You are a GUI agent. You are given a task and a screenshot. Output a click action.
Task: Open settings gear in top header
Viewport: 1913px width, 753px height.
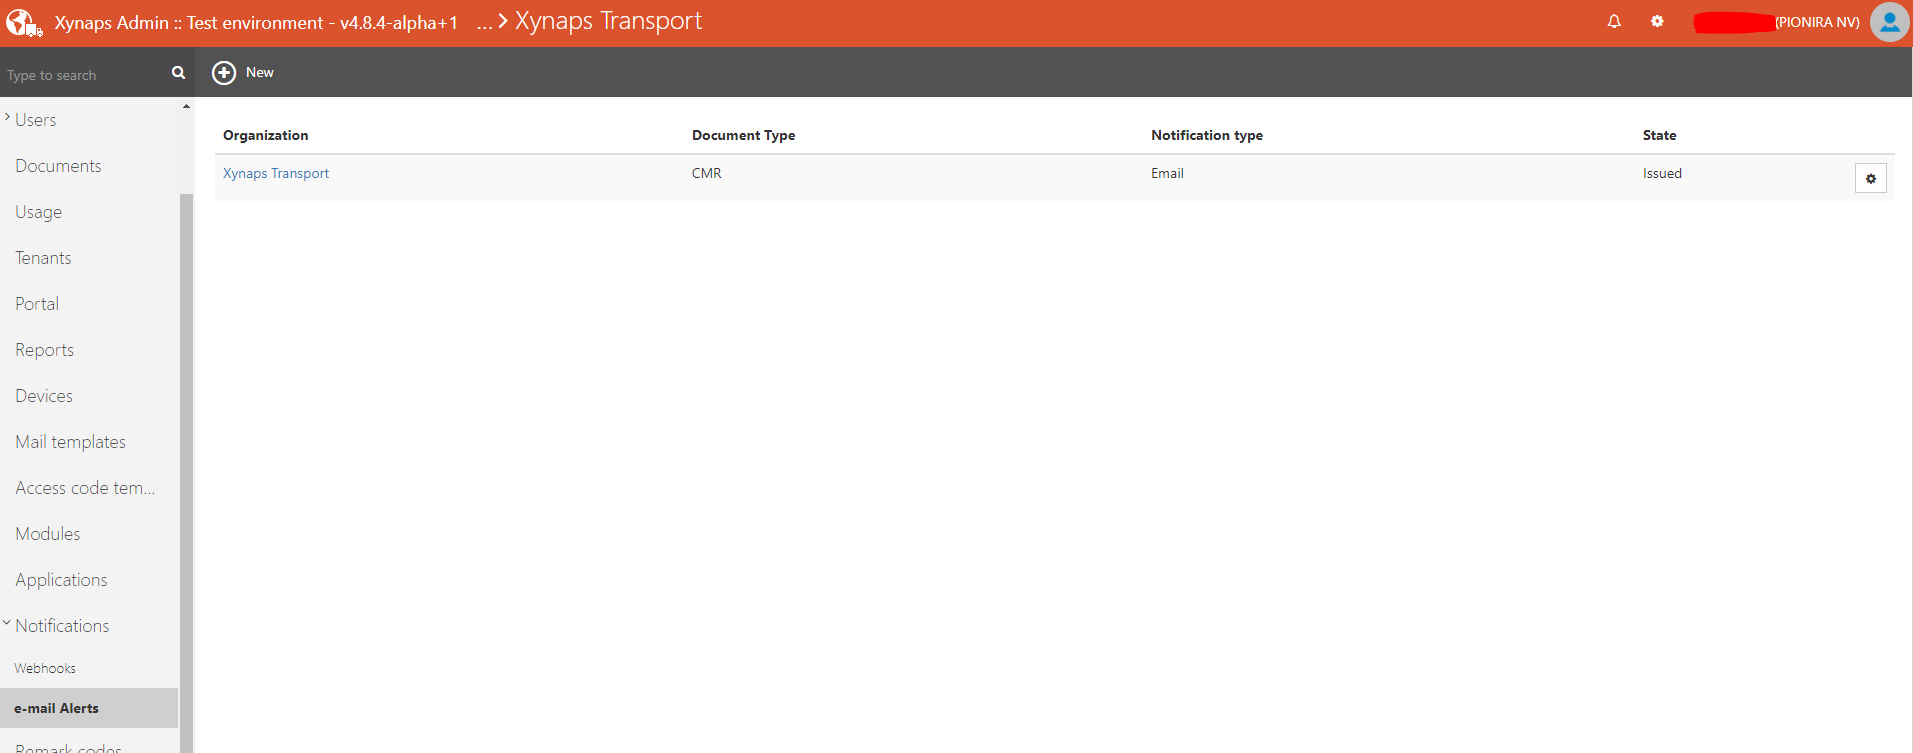click(1657, 22)
